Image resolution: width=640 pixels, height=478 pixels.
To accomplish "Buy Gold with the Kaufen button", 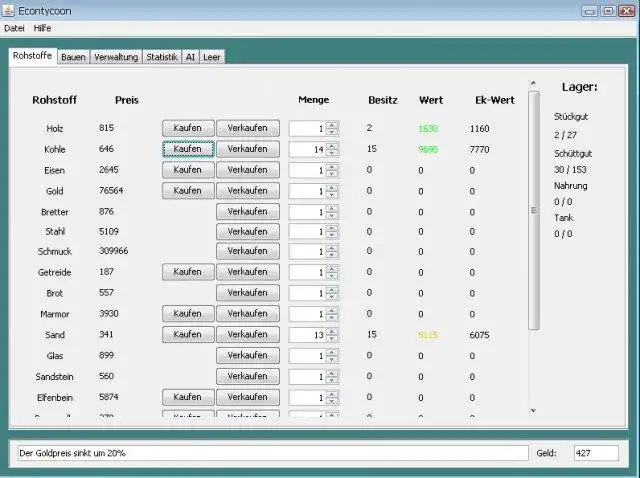I will [x=188, y=191].
